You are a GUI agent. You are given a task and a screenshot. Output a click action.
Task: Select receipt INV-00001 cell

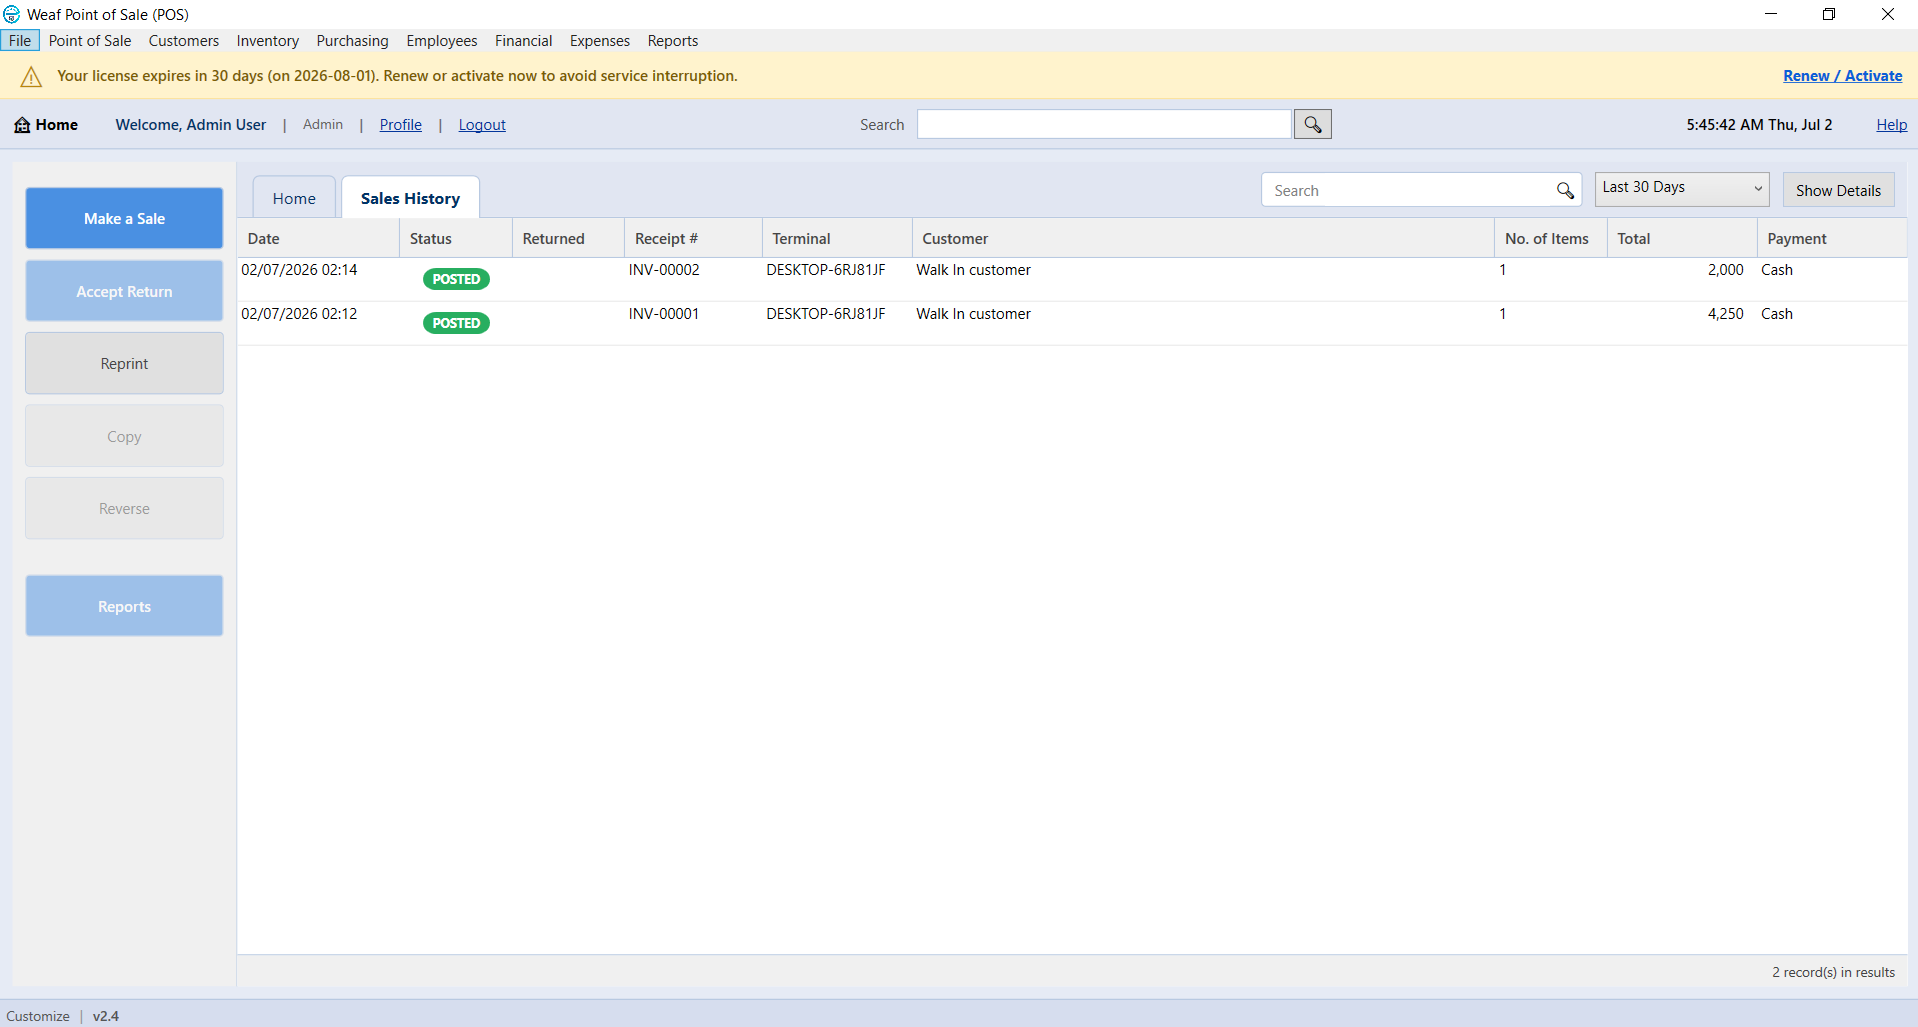(664, 314)
